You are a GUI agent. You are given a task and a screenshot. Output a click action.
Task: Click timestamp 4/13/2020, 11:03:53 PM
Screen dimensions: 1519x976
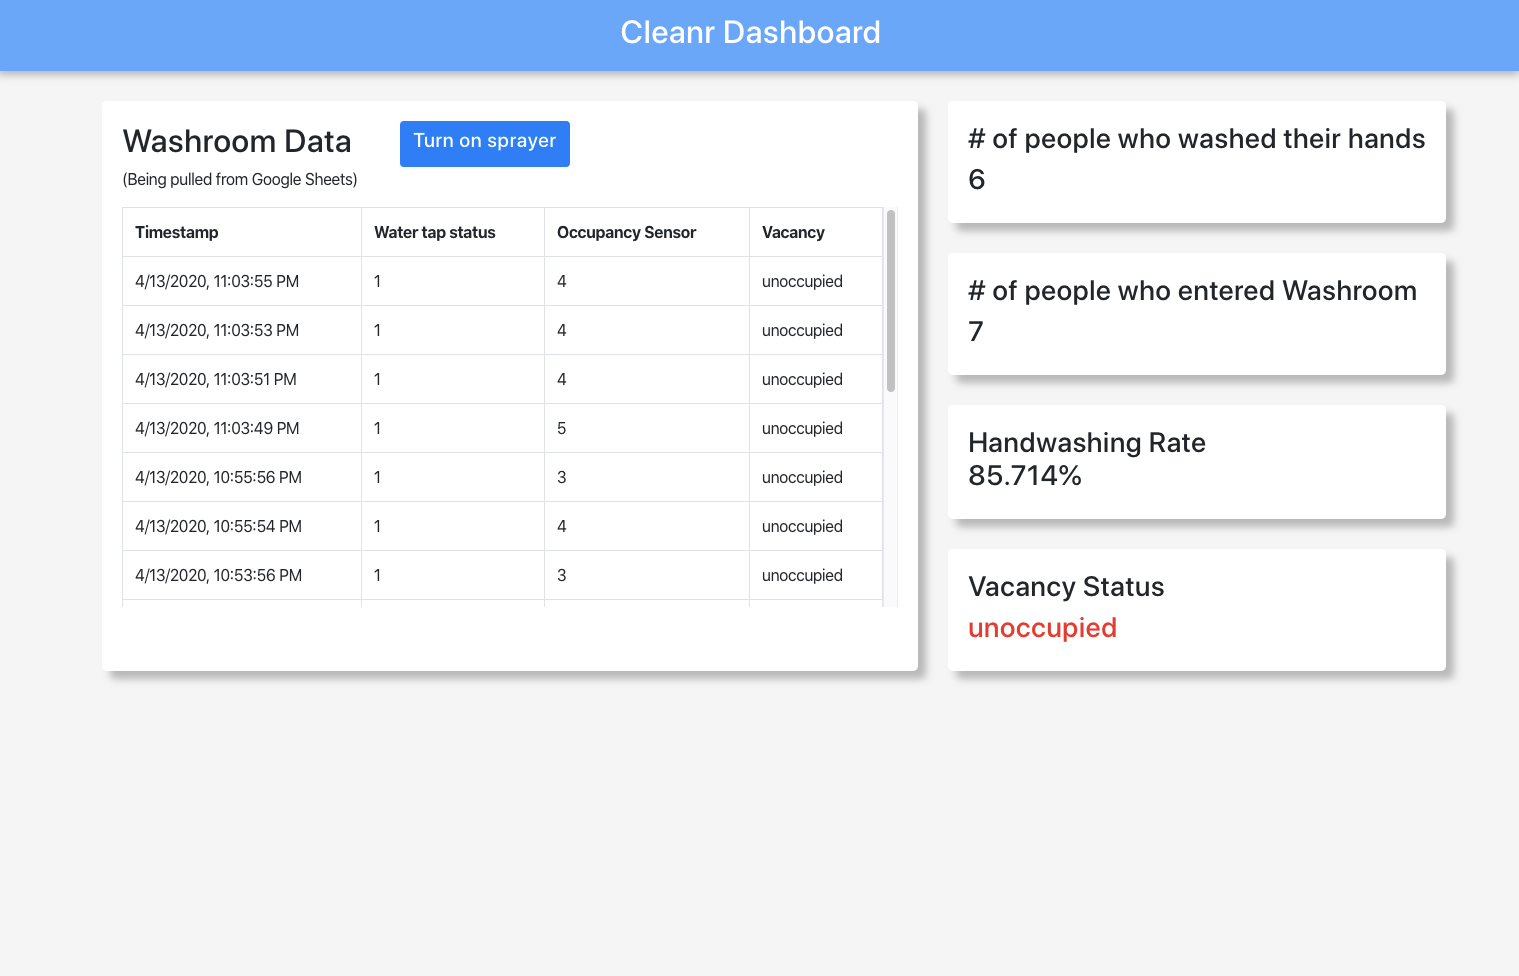click(217, 330)
